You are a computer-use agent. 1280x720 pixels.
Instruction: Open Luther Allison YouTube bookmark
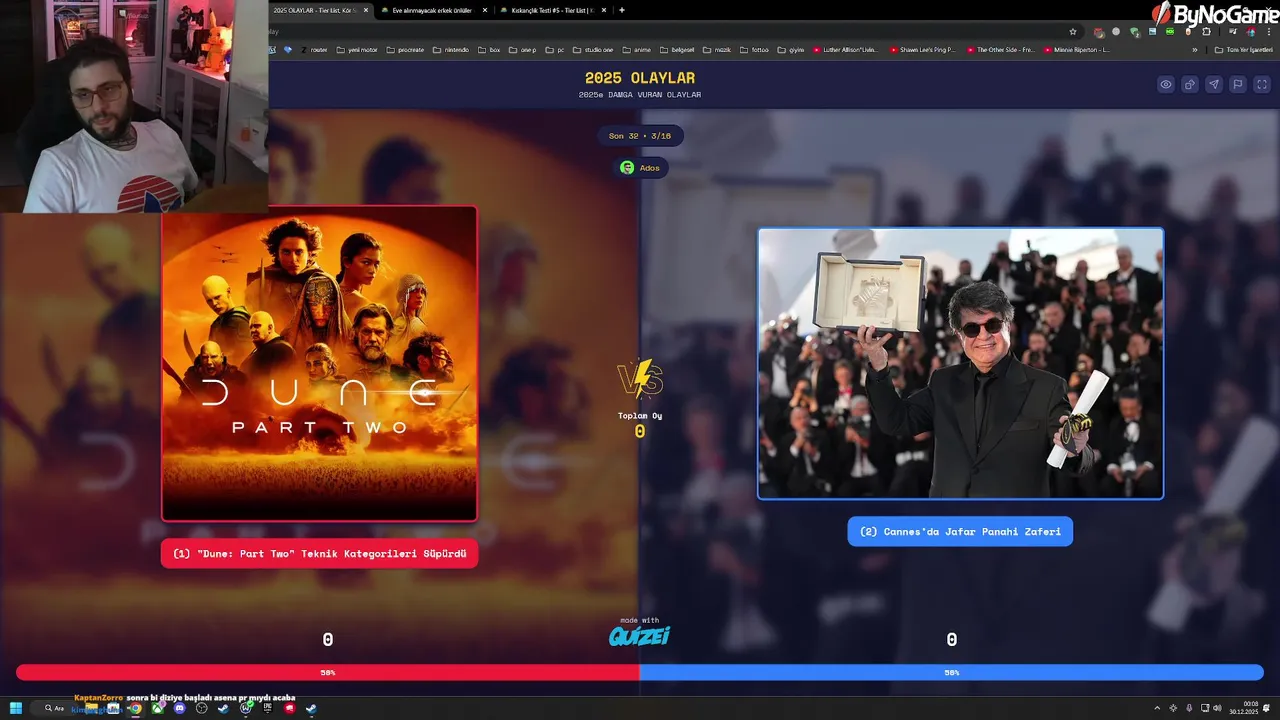click(x=846, y=50)
